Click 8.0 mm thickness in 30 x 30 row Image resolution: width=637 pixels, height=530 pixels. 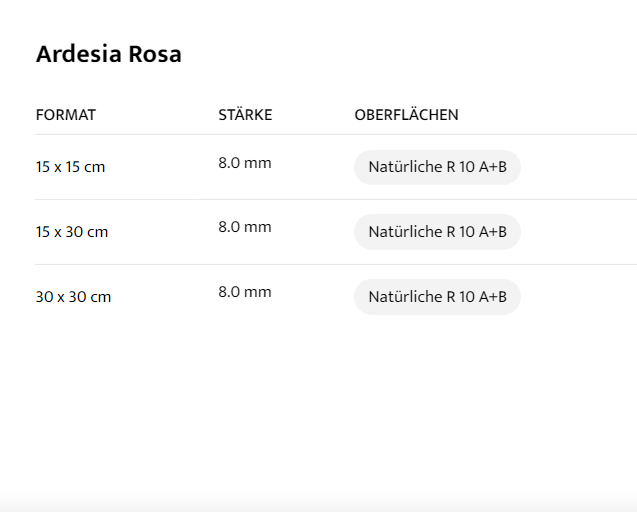[x=245, y=292]
